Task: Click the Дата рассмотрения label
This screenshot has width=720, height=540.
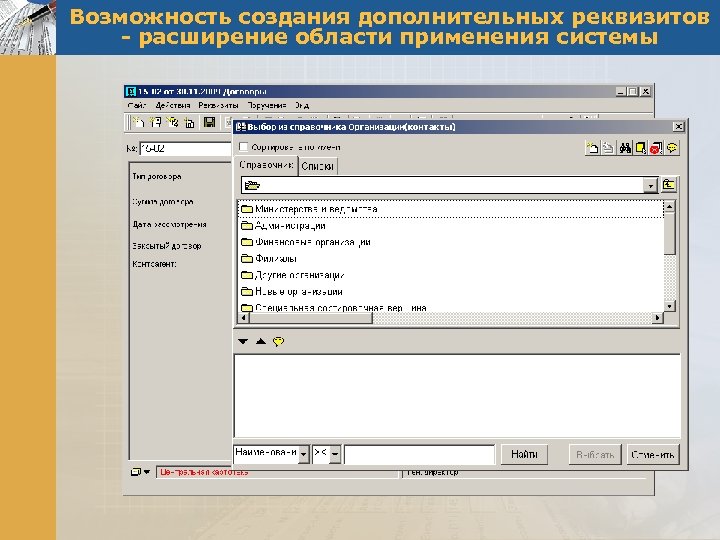Action: tap(169, 225)
